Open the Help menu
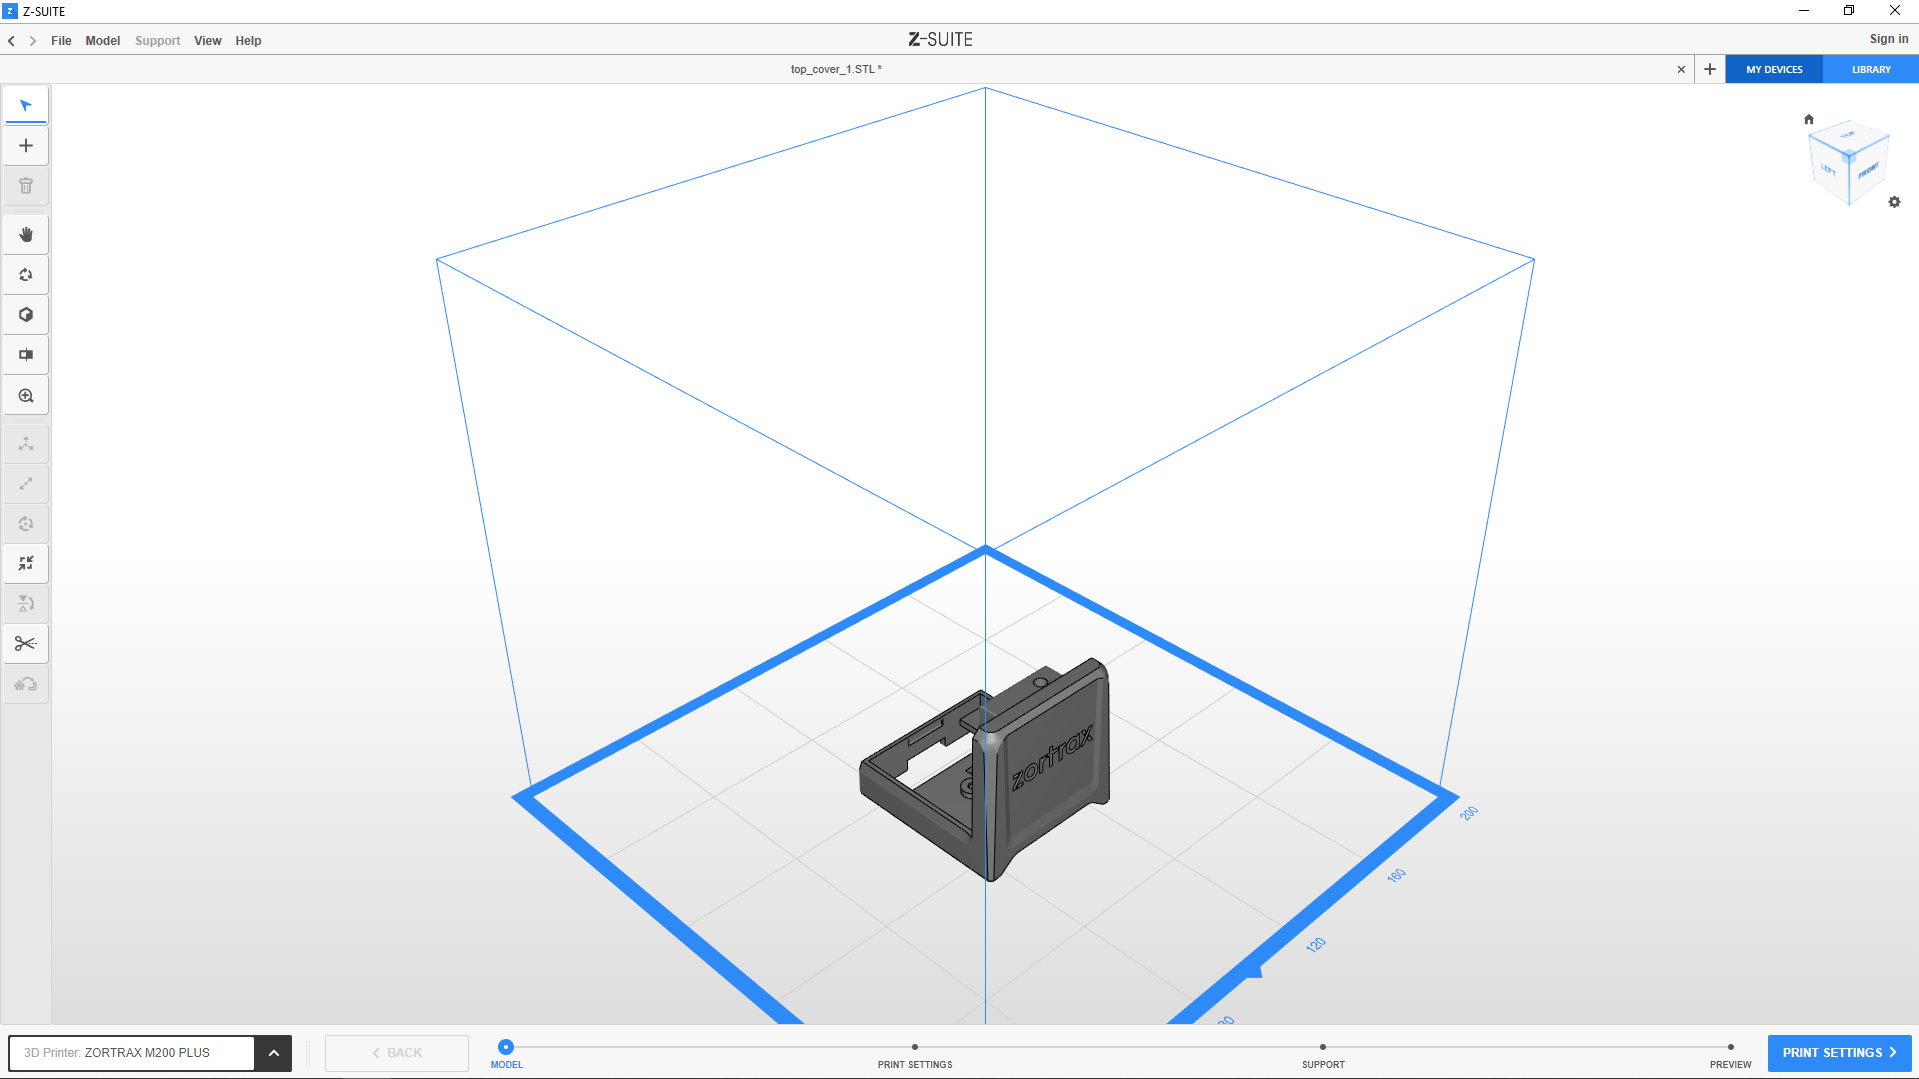Viewport: 1919px width, 1079px height. pyautogui.click(x=248, y=41)
